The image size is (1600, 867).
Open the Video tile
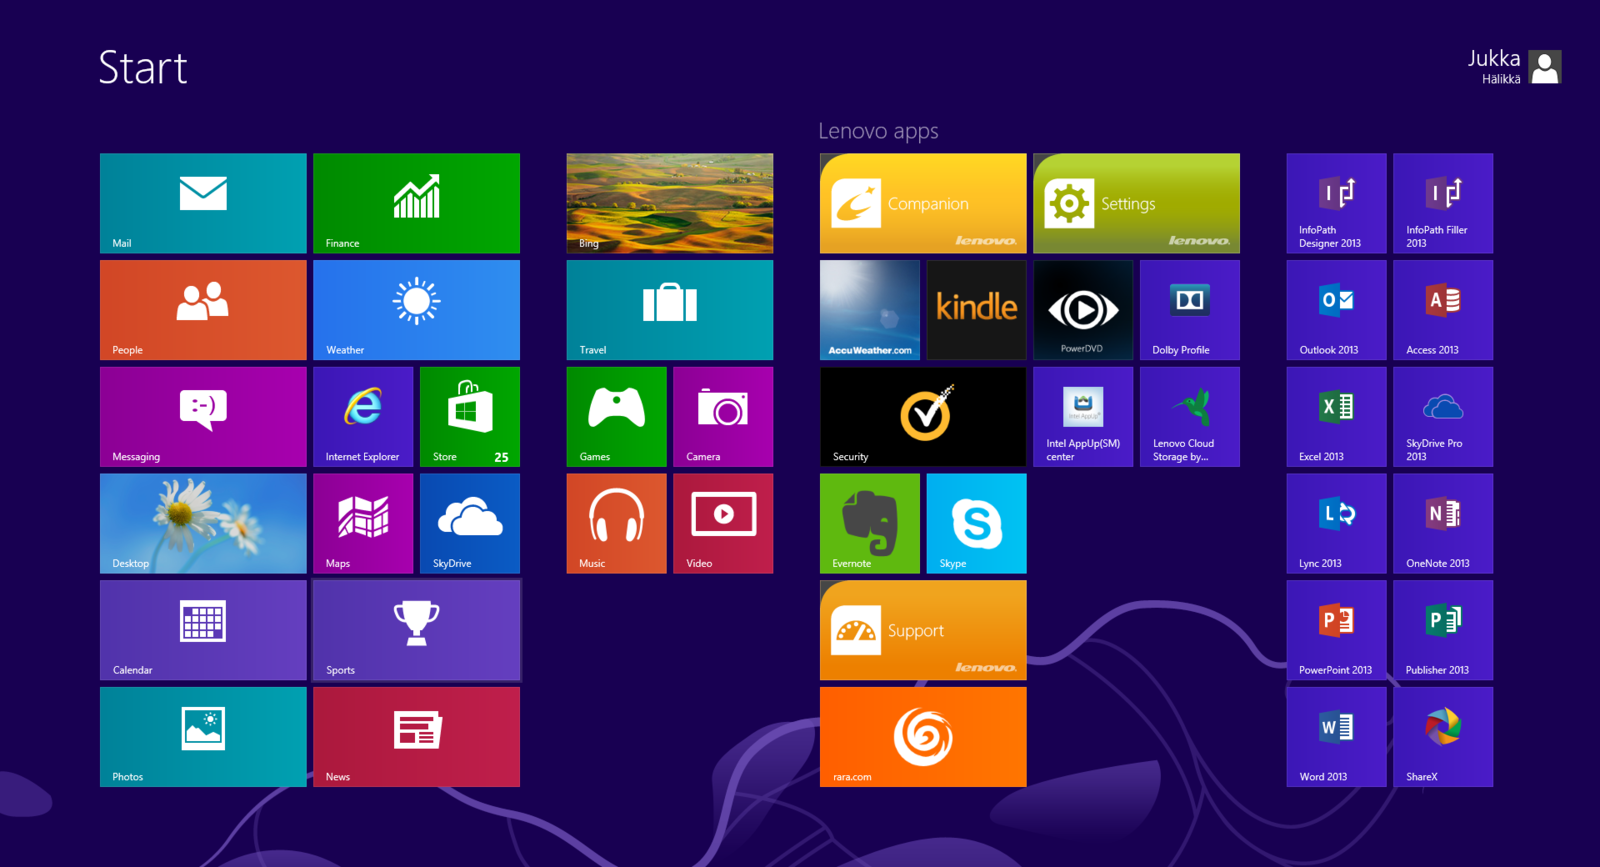[x=723, y=524]
